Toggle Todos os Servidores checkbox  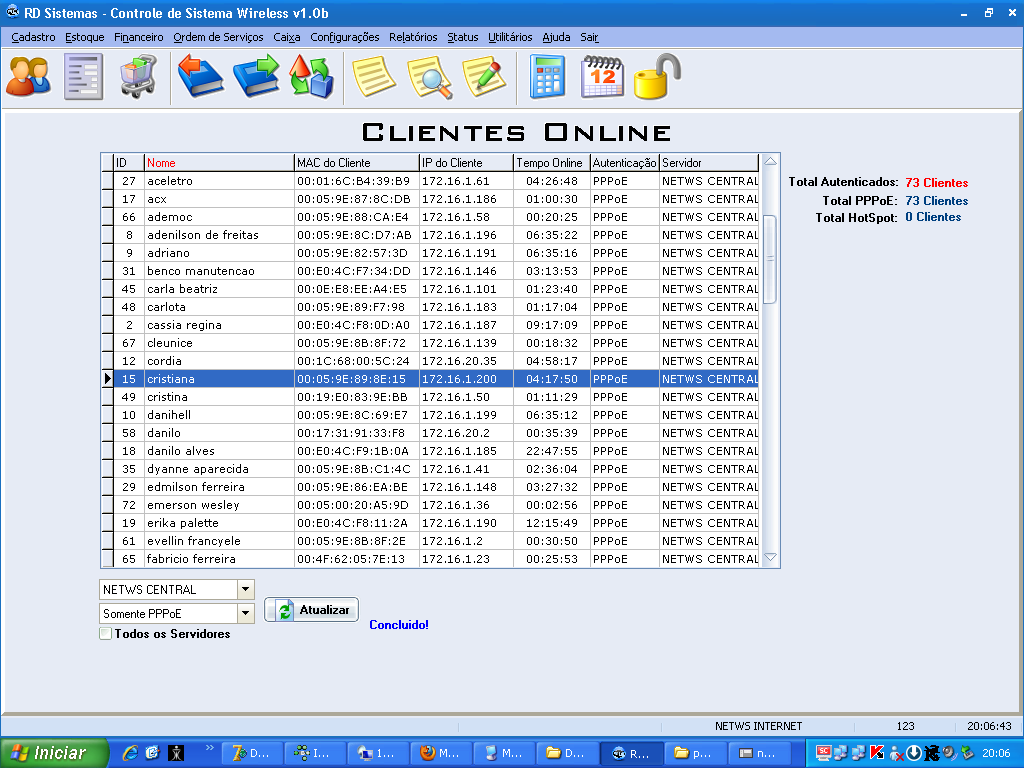(x=105, y=633)
